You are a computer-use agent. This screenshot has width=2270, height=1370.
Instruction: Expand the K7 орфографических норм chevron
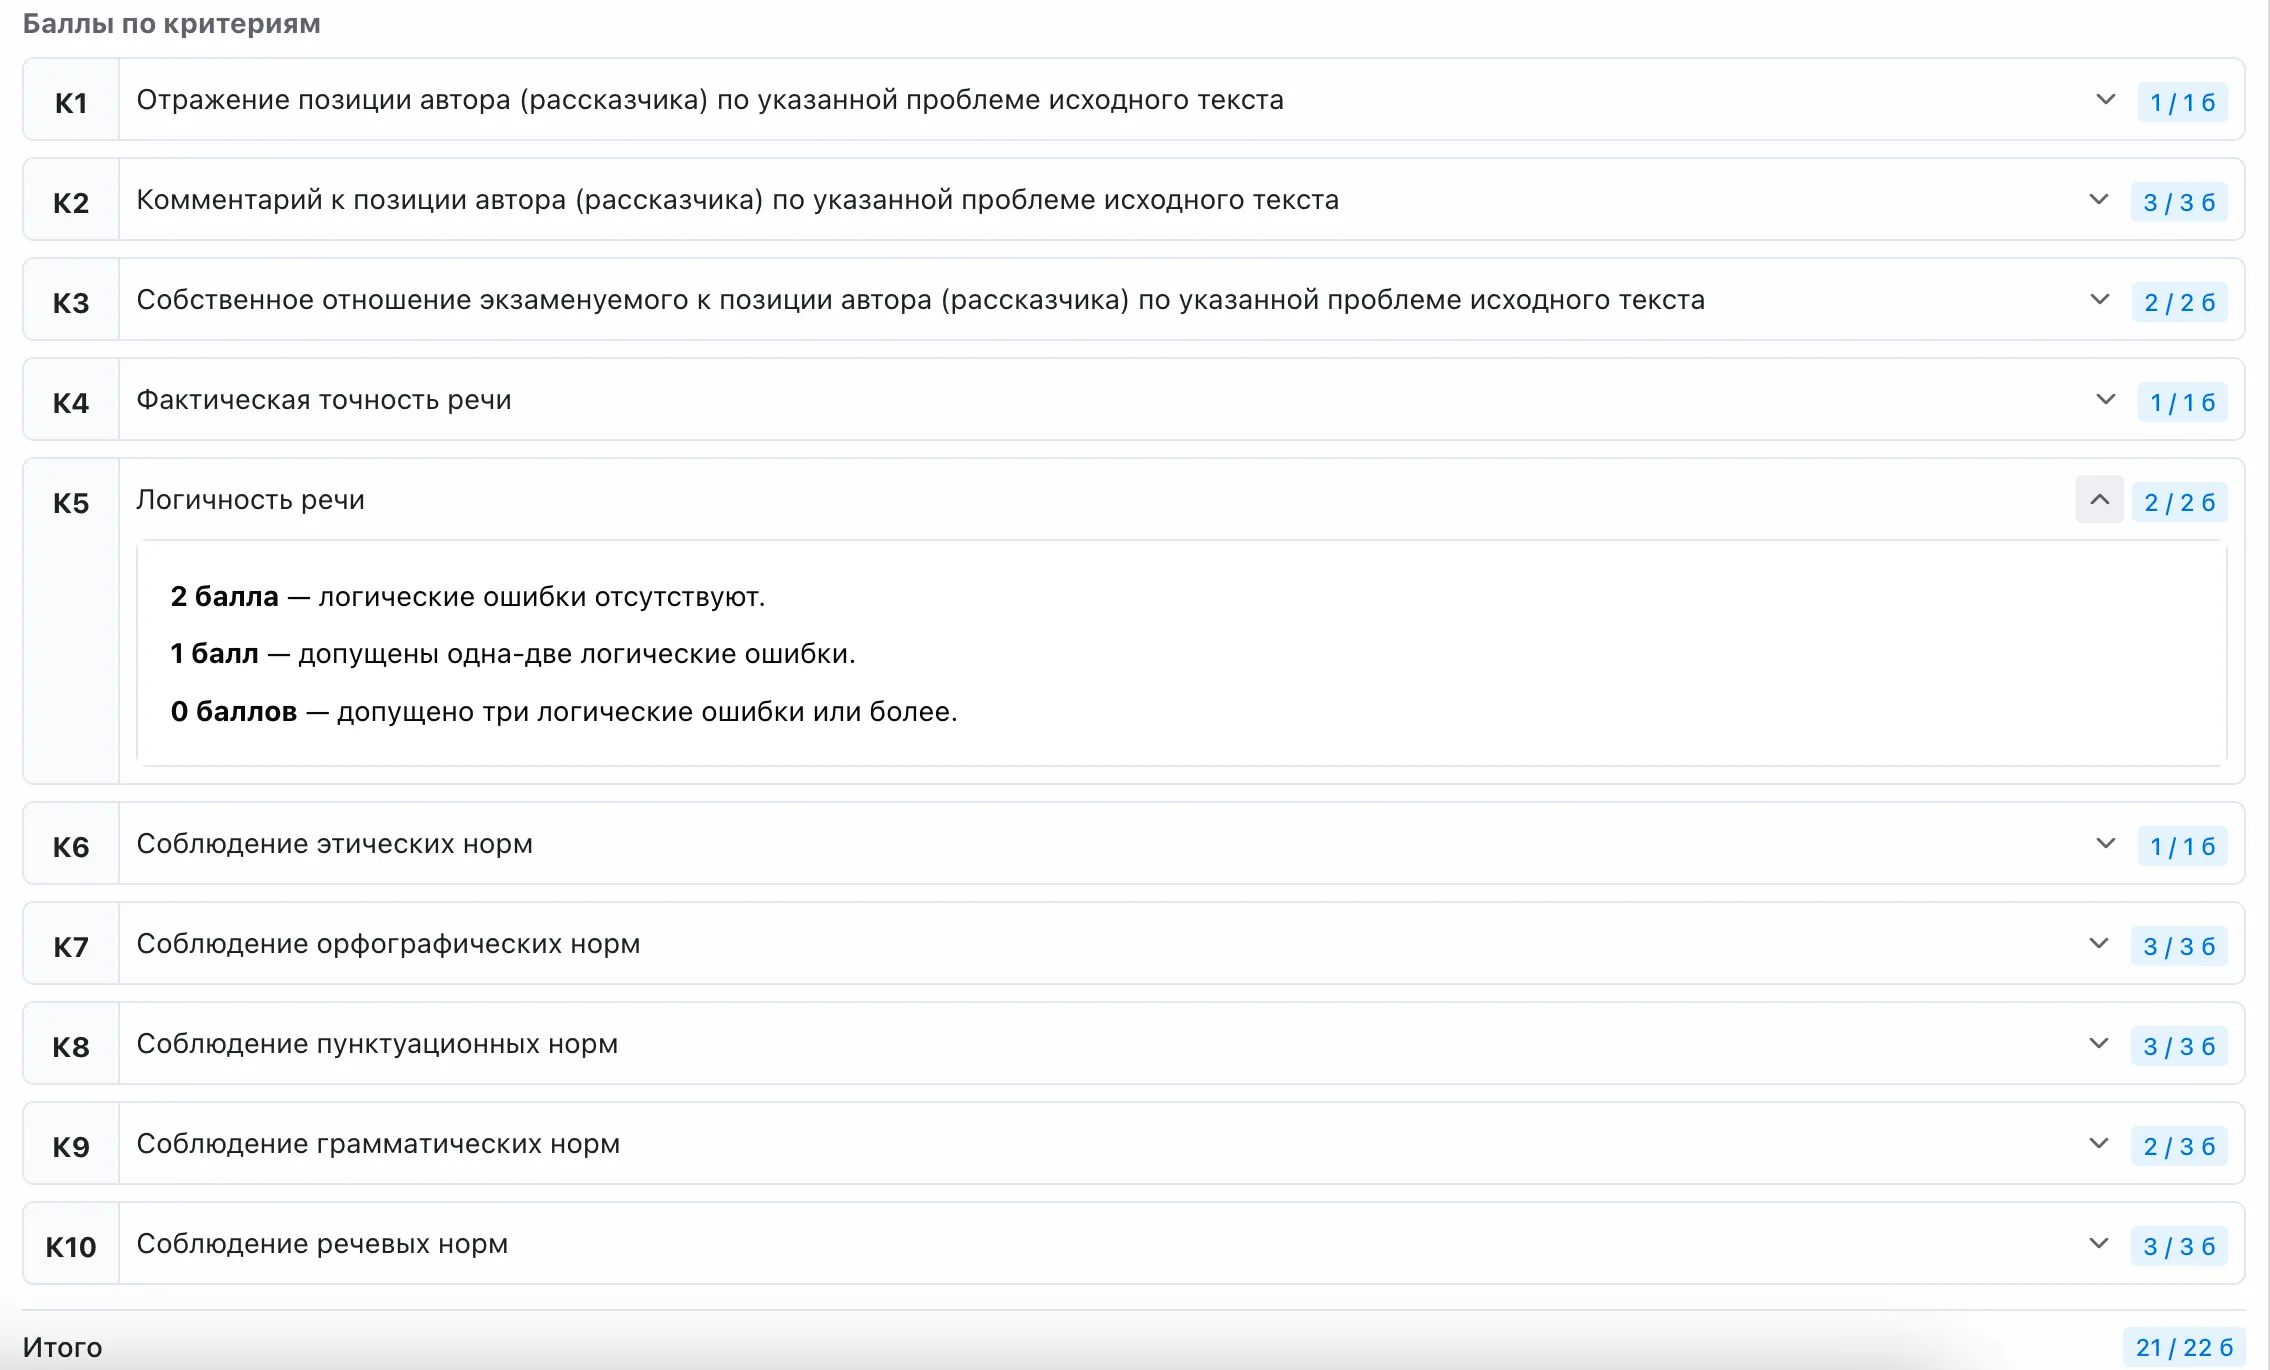pyautogui.click(x=2099, y=944)
